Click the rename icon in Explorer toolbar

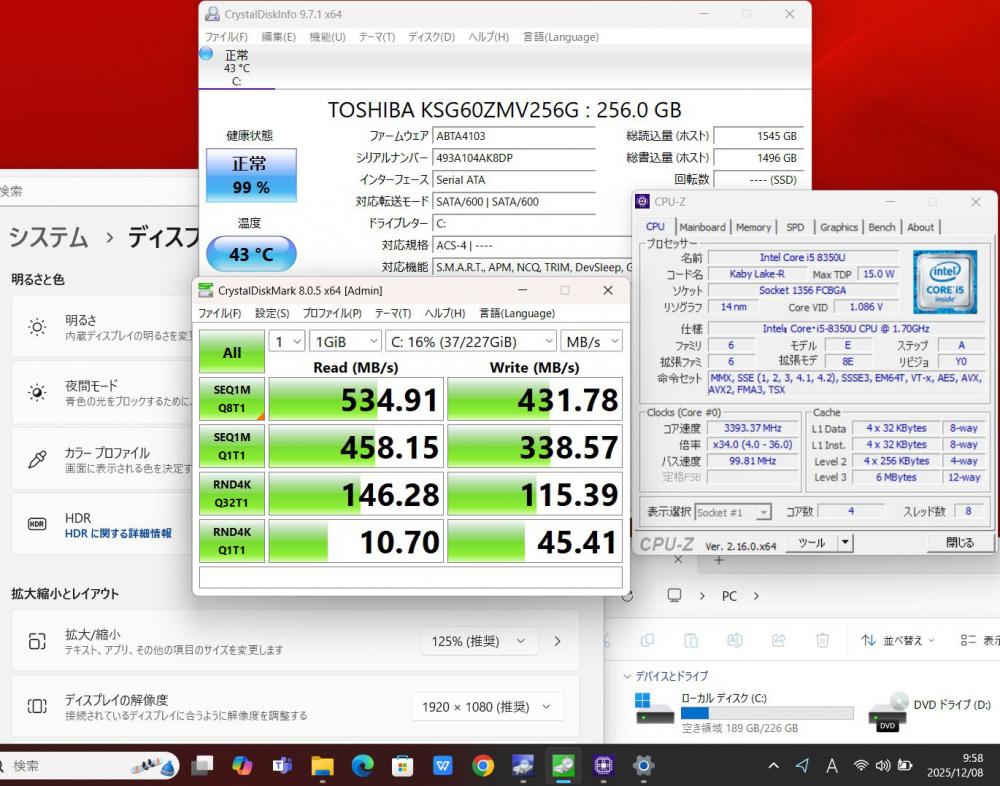[735, 640]
